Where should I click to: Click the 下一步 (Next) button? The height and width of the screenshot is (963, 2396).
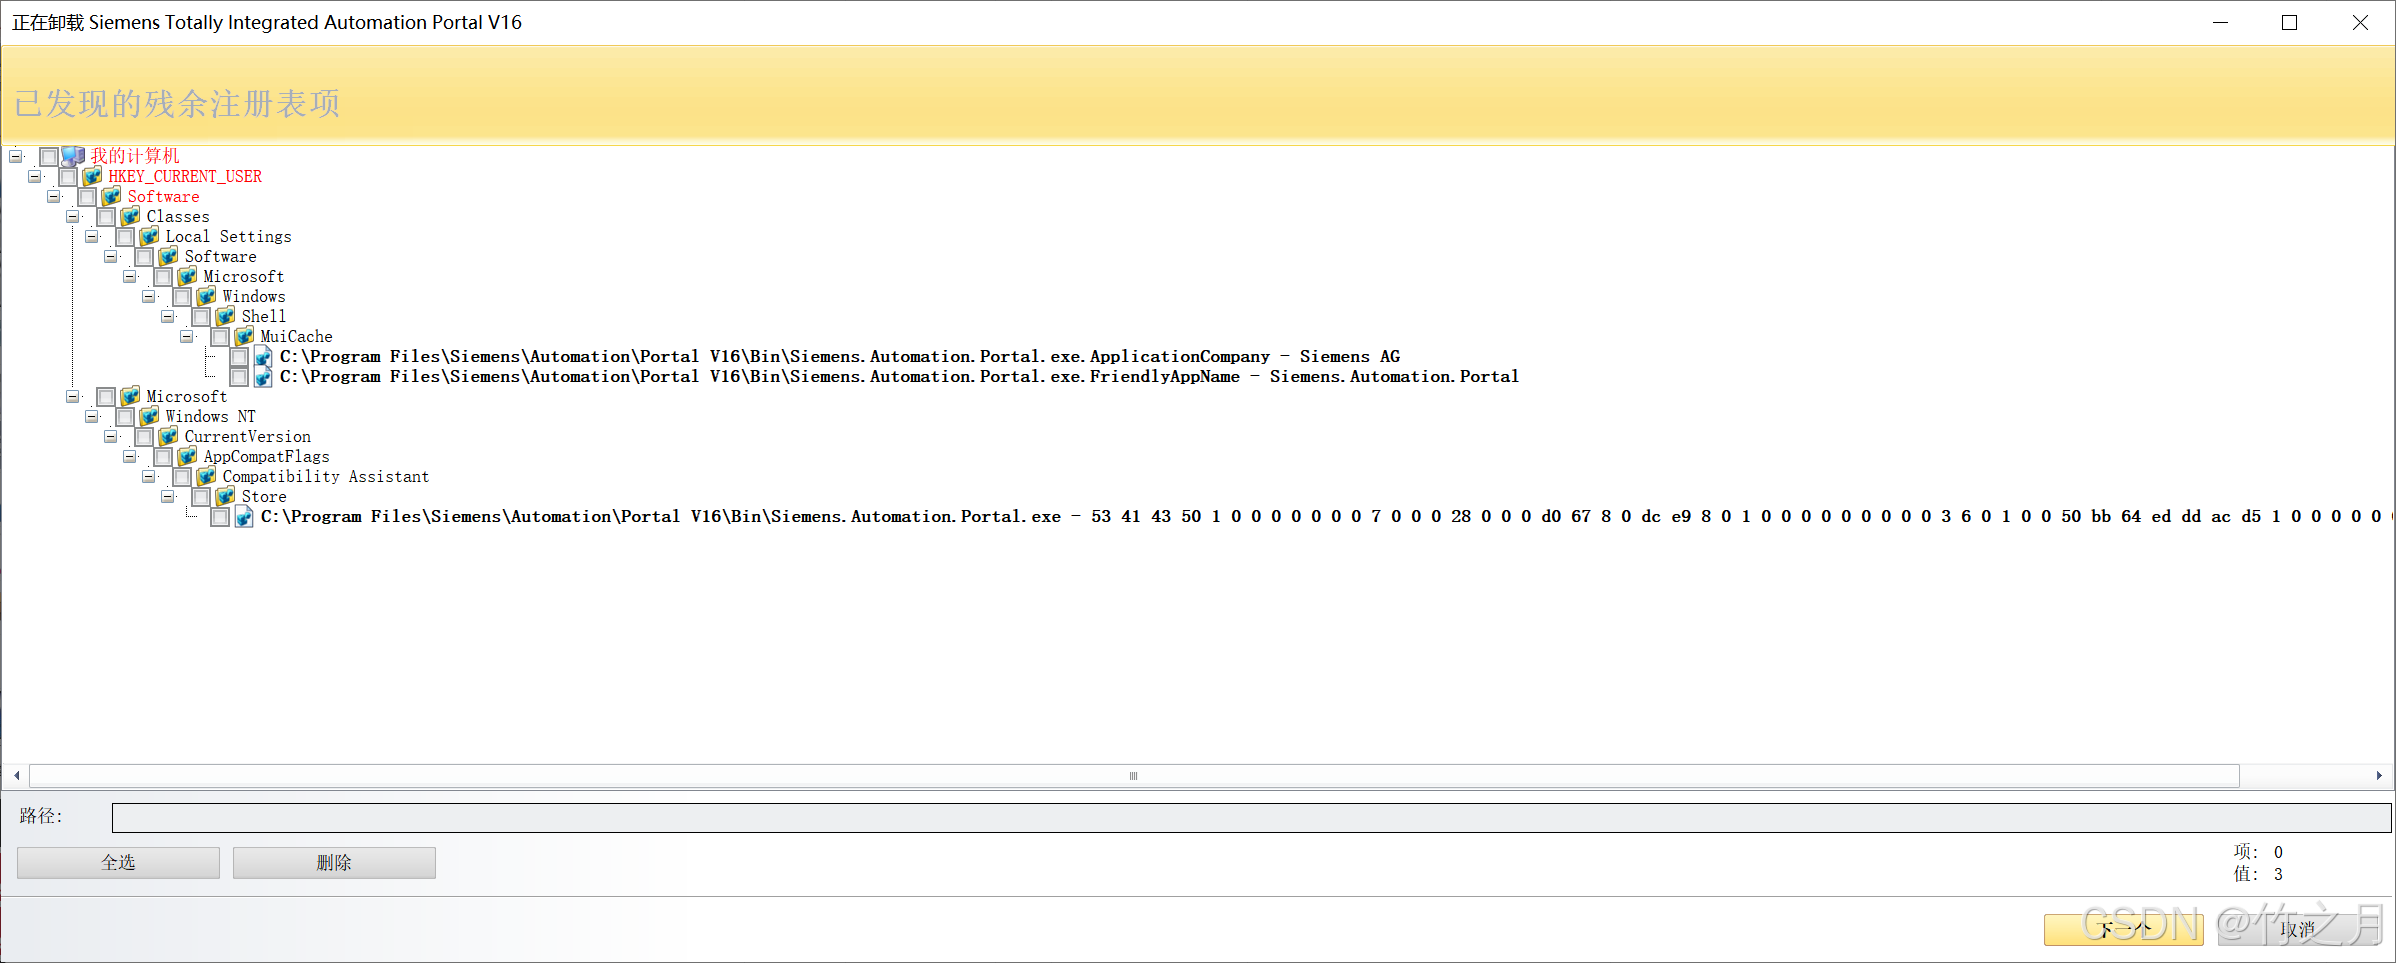(2123, 929)
